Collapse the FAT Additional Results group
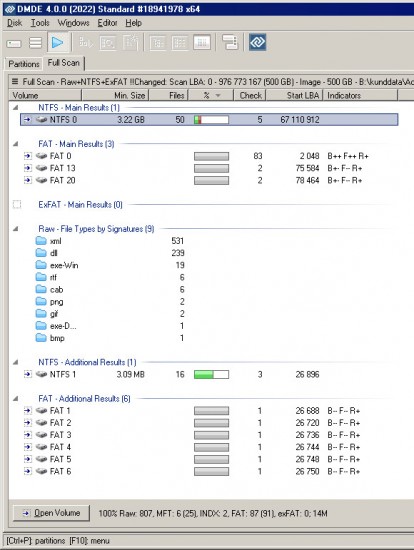Image resolution: width=414 pixels, height=550 pixels. coord(15,398)
